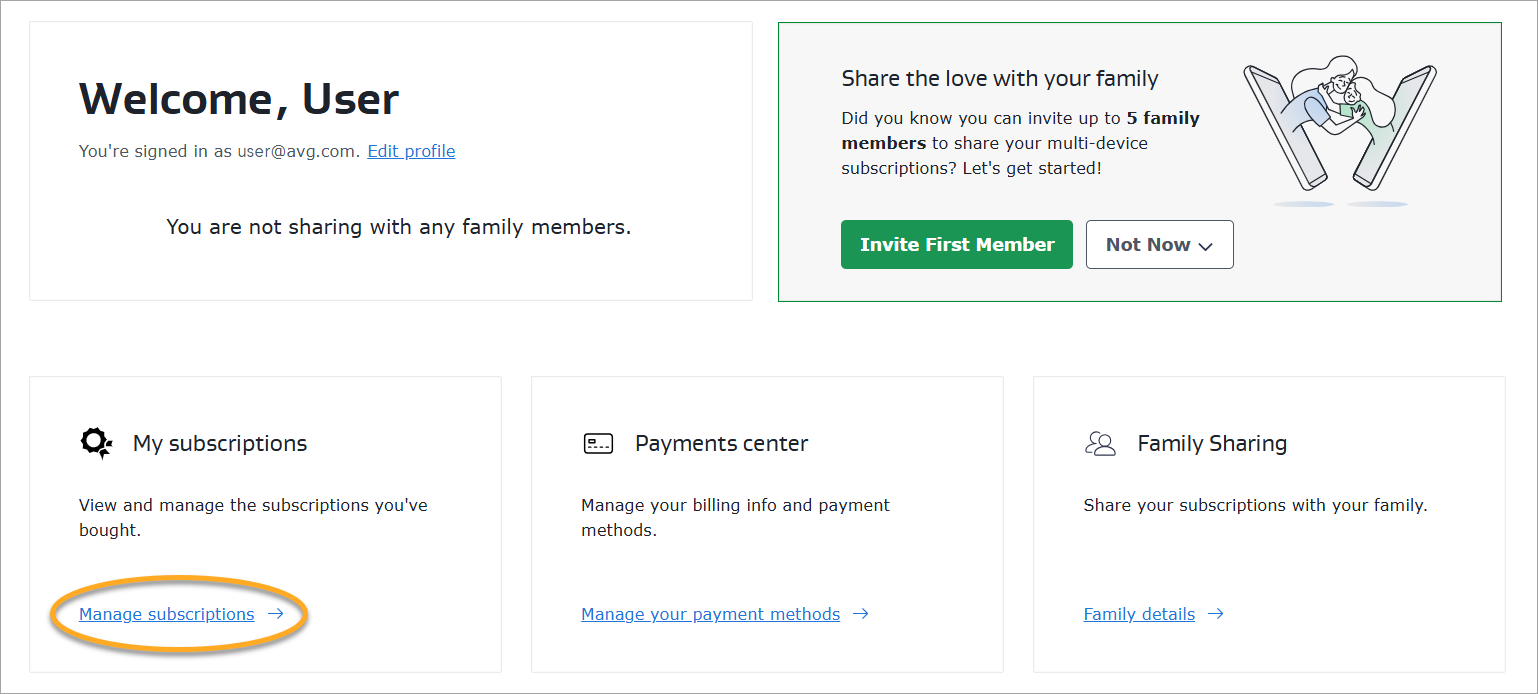Viewport: 1538px width, 694px height.
Task: Select the My subscriptions heading
Action: [220, 444]
